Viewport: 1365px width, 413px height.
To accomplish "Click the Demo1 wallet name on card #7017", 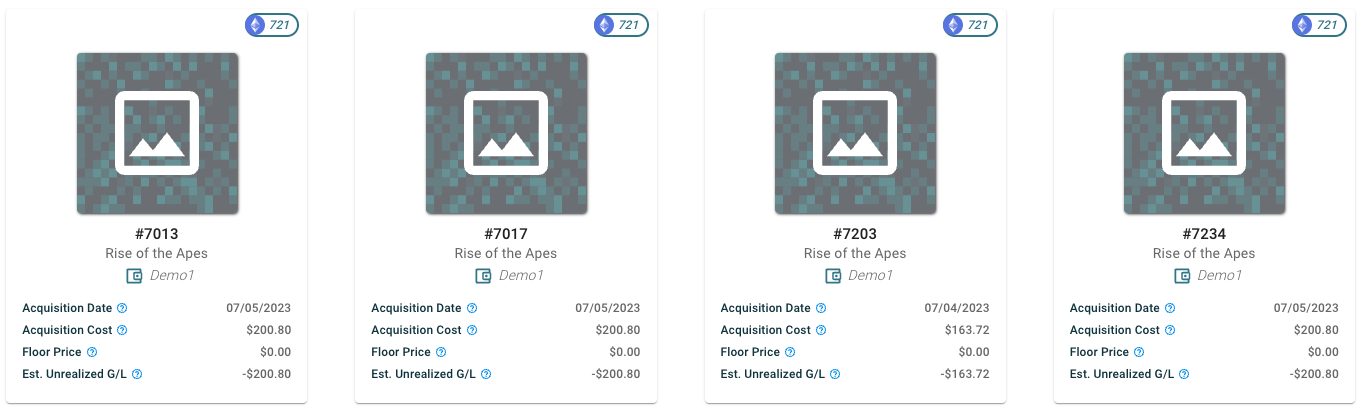I will (x=521, y=276).
